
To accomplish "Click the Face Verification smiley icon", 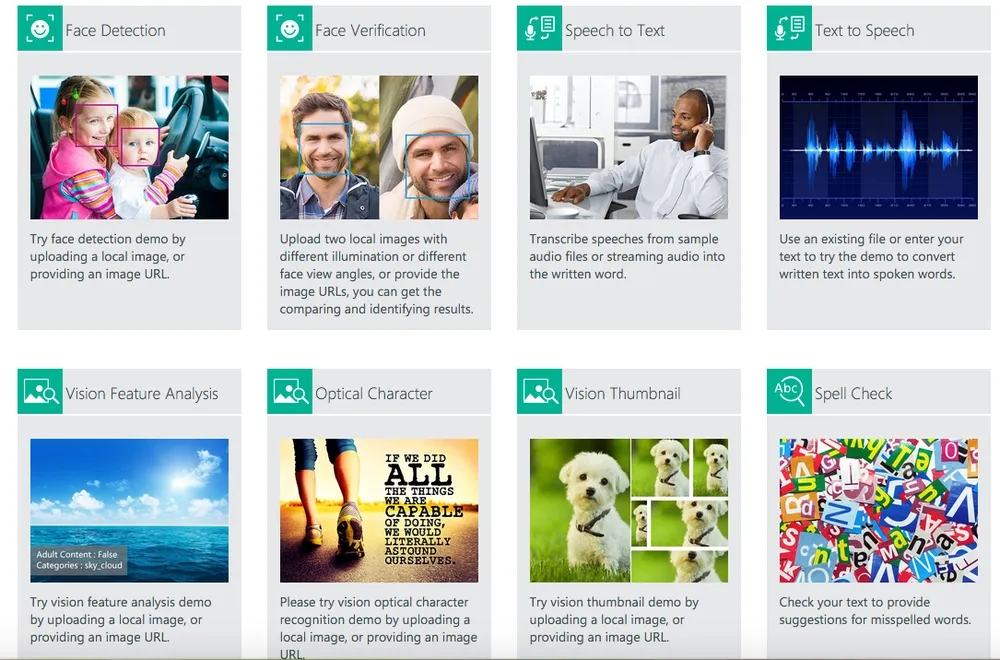I will (290, 29).
